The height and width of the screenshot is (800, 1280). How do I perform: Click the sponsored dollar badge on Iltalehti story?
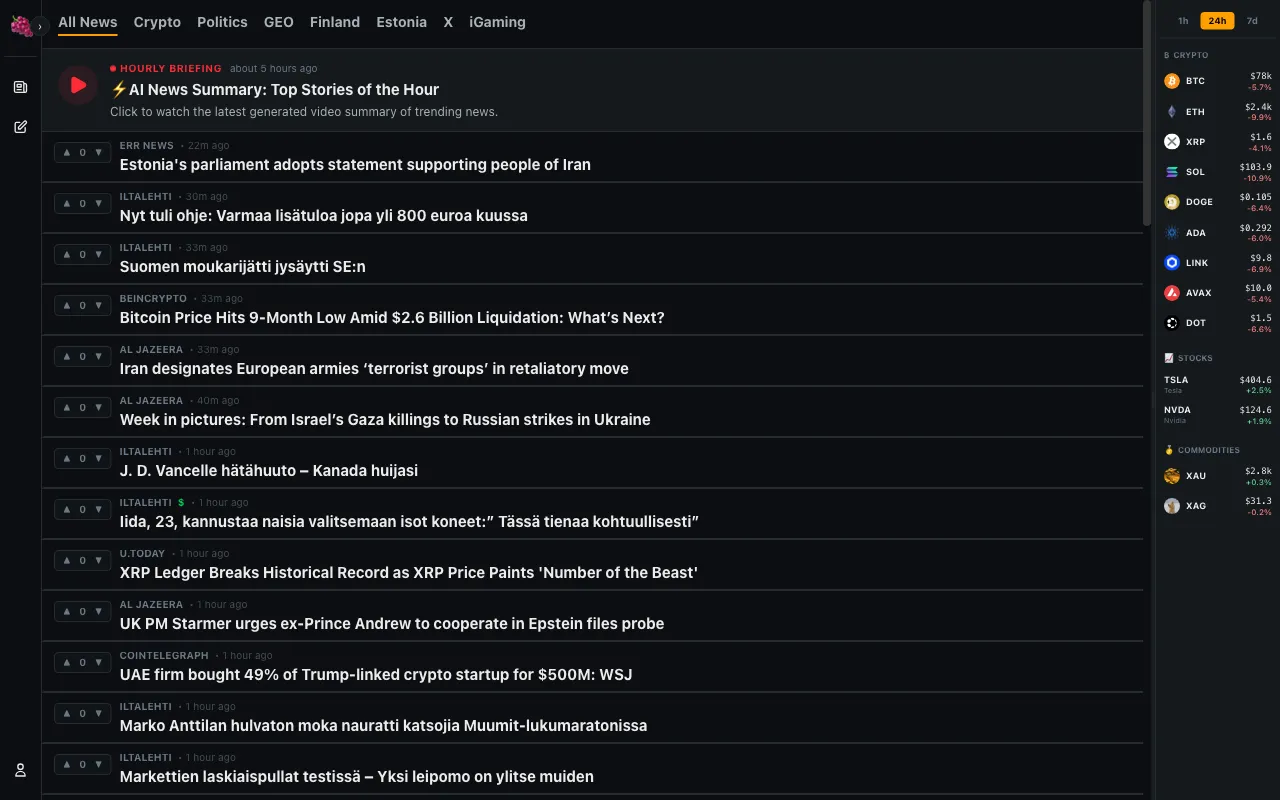(x=181, y=503)
